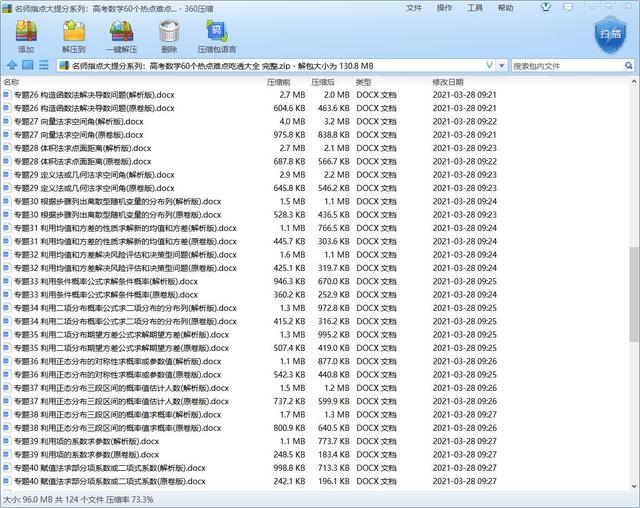The height and width of the screenshot is (508, 640).
Task: Click file icon of 专题29 定义法或几何法(原卷版).docx
Action: point(7,188)
